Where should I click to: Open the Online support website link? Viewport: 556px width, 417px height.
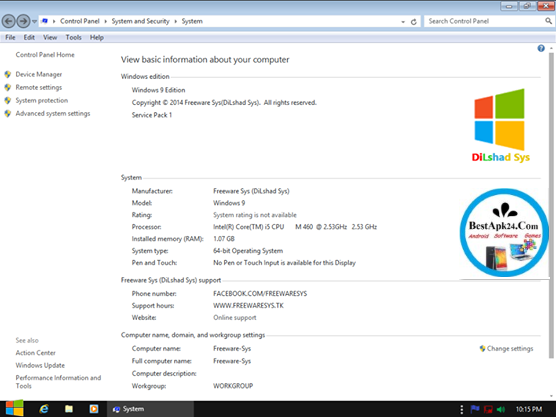click(x=235, y=318)
